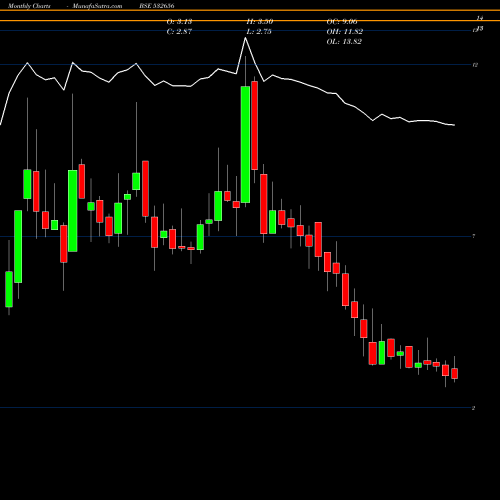
Task: Click the 'OC: 9.06' value
Action: point(342,22)
